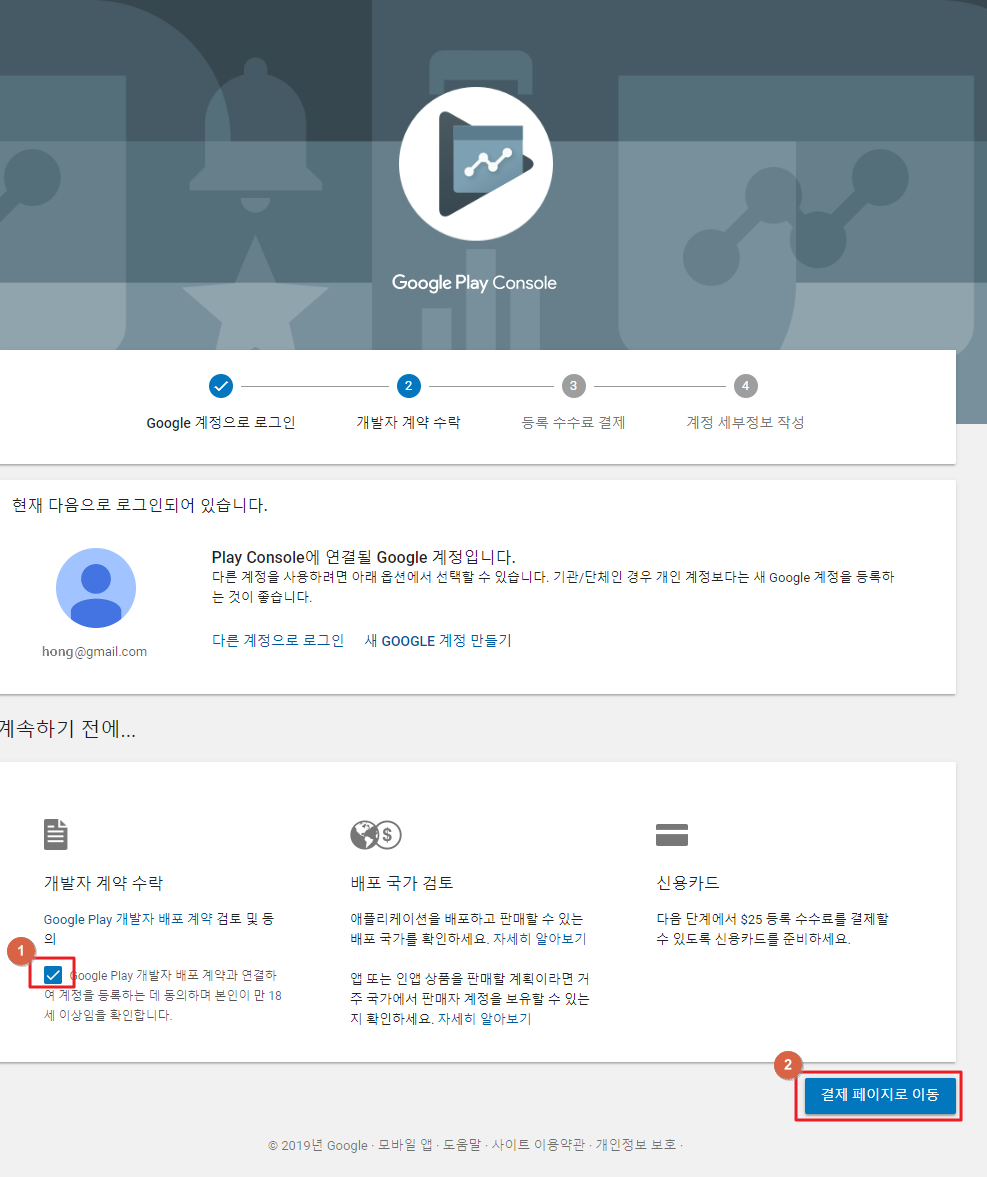Screen dimensions: 987x1177
Task: Click the Google Play Console title text
Action: click(x=474, y=283)
